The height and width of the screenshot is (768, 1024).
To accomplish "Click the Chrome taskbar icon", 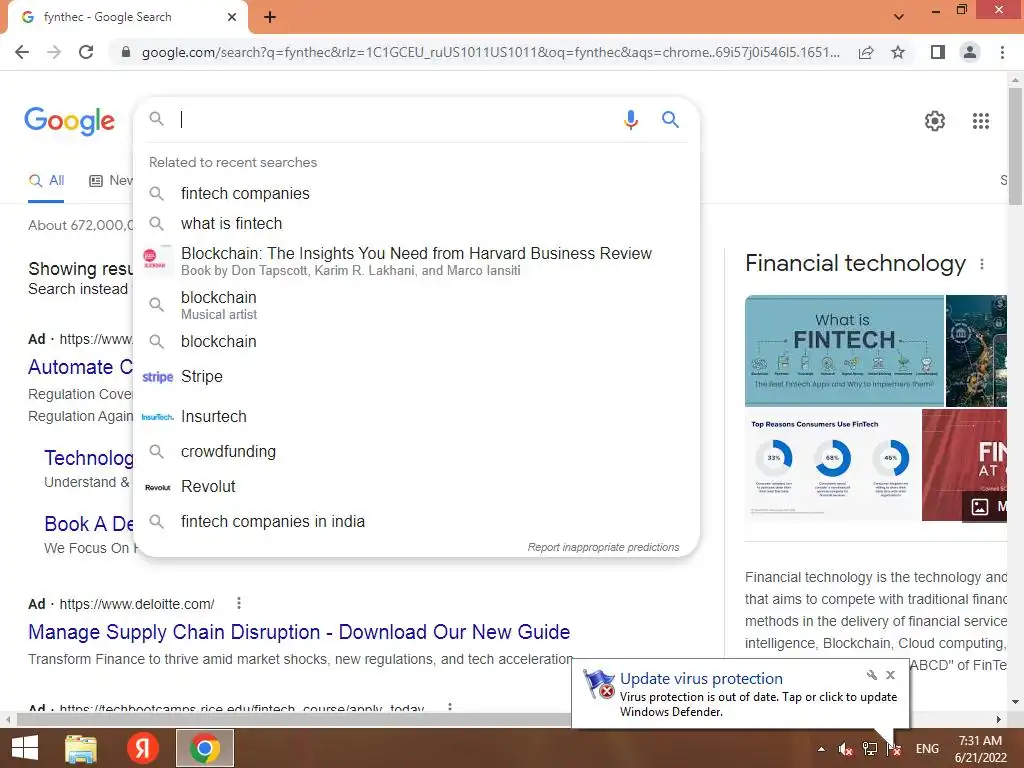I will pos(204,748).
